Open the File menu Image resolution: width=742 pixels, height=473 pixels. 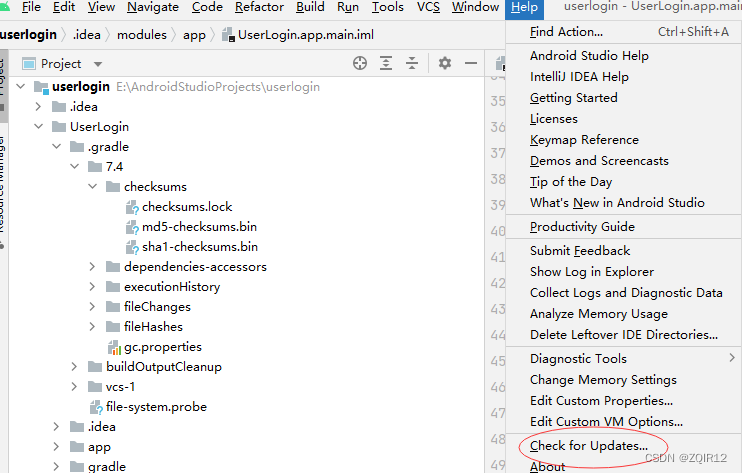point(31,7)
